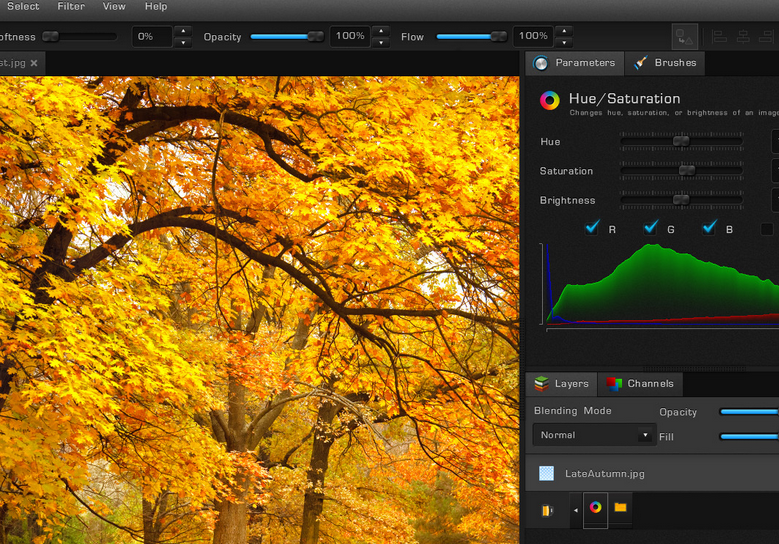Click the small left arrow beside the effect icons
779x544 pixels.
tap(575, 510)
